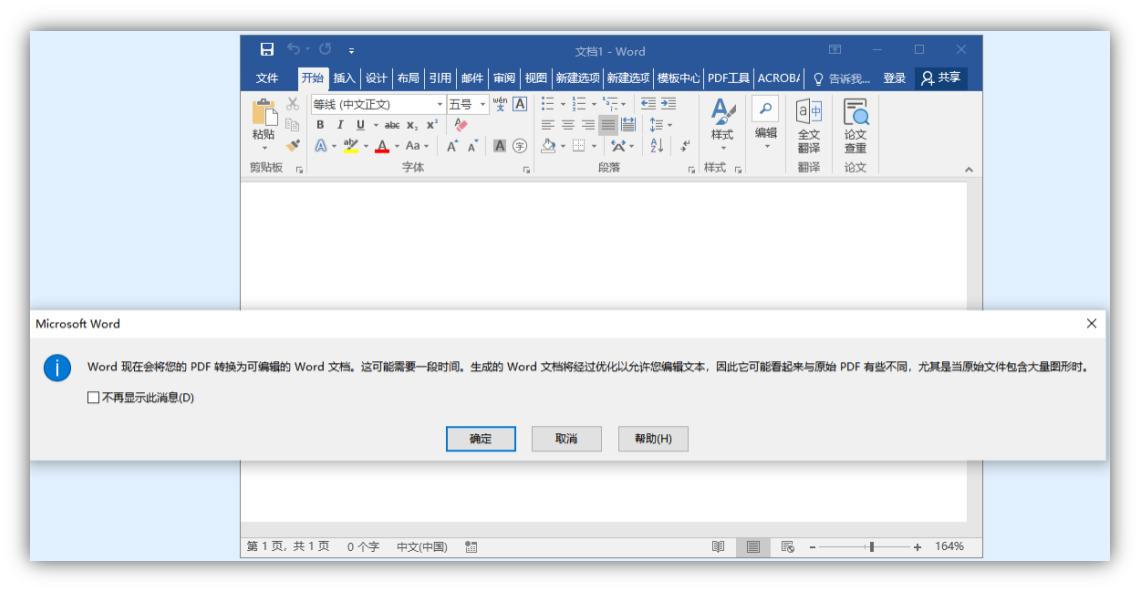Viewport: 1140px width, 592px height.
Task: Click the character border A icon
Action: (520, 104)
